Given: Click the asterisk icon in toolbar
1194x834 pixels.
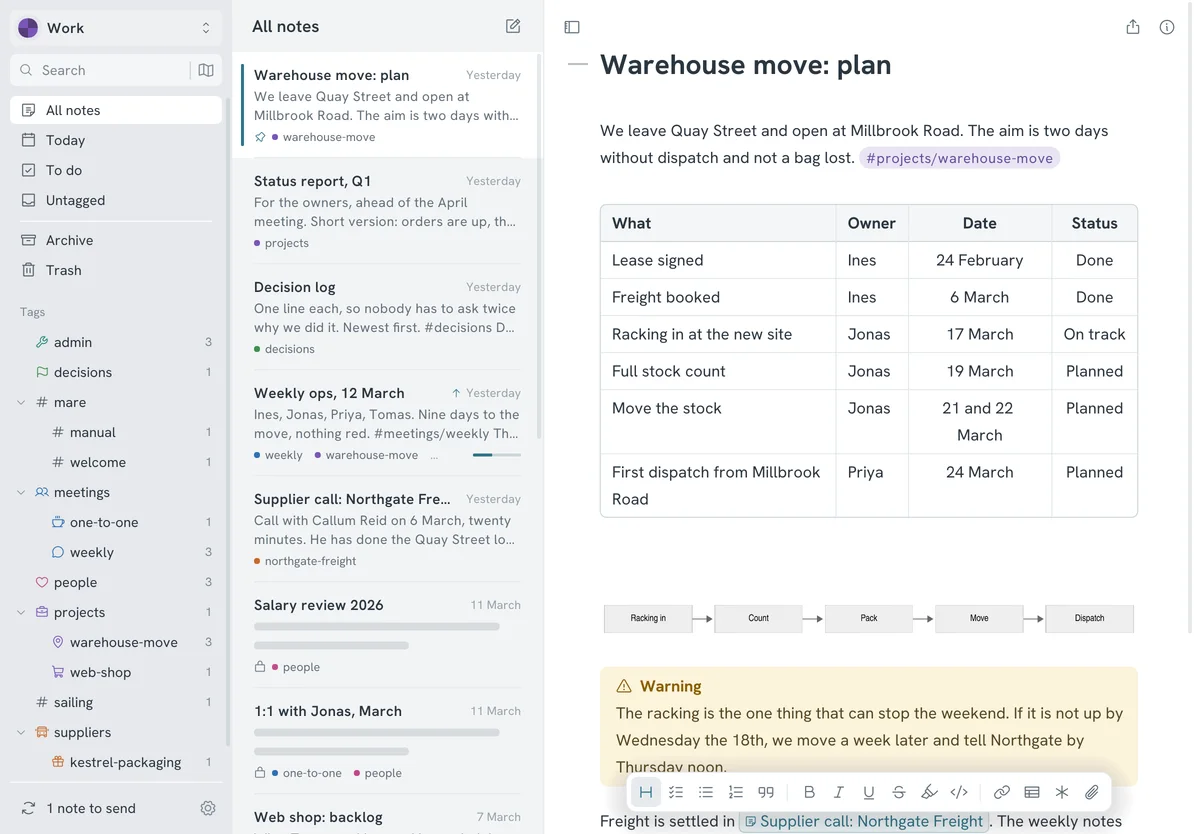Looking at the screenshot, I should [x=1062, y=792].
